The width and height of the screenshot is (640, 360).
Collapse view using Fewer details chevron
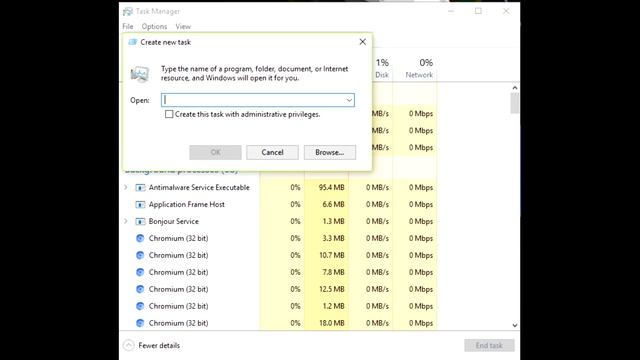pyautogui.click(x=129, y=345)
